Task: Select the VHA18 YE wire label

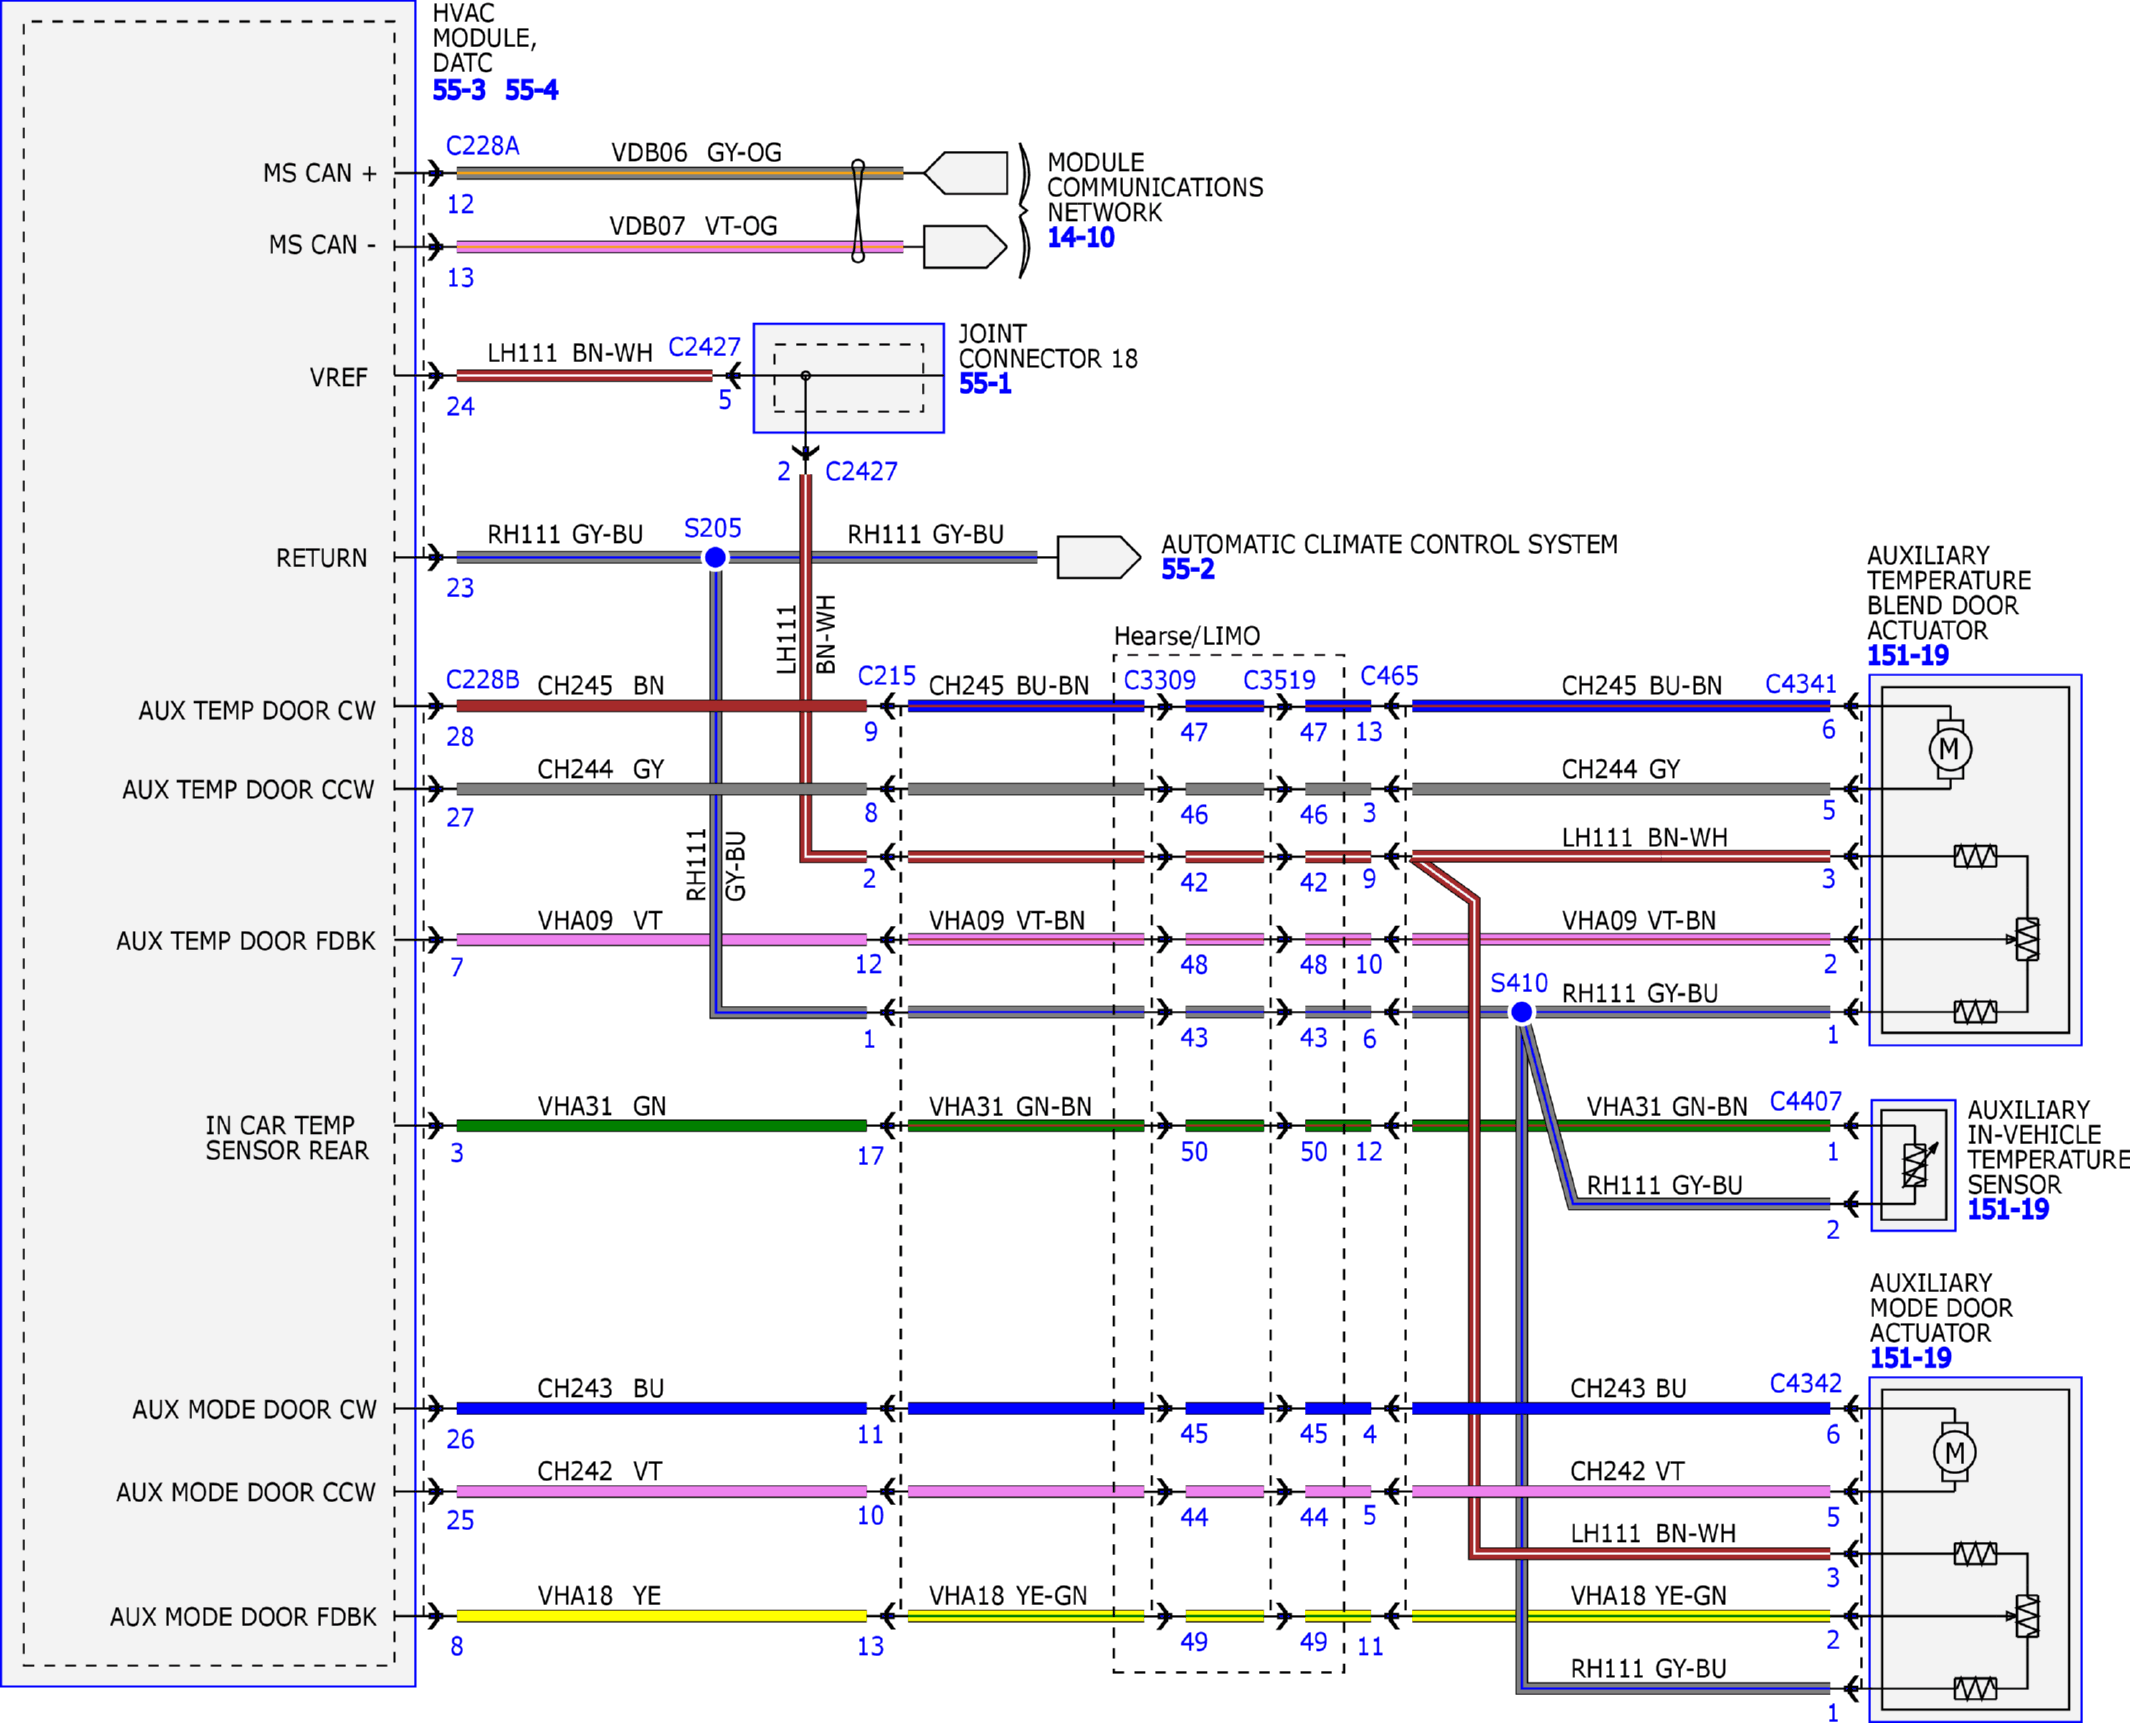Action: point(598,1595)
